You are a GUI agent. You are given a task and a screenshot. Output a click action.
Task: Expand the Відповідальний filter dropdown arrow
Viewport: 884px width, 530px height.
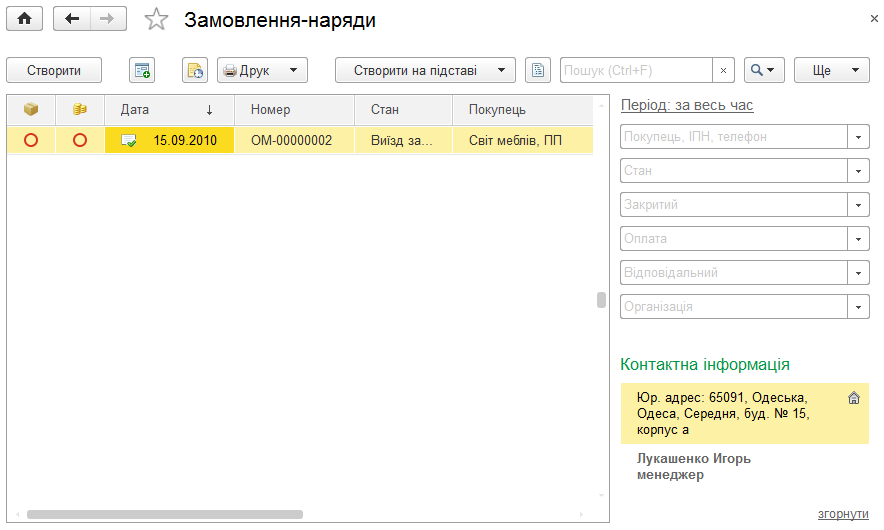[859, 273]
